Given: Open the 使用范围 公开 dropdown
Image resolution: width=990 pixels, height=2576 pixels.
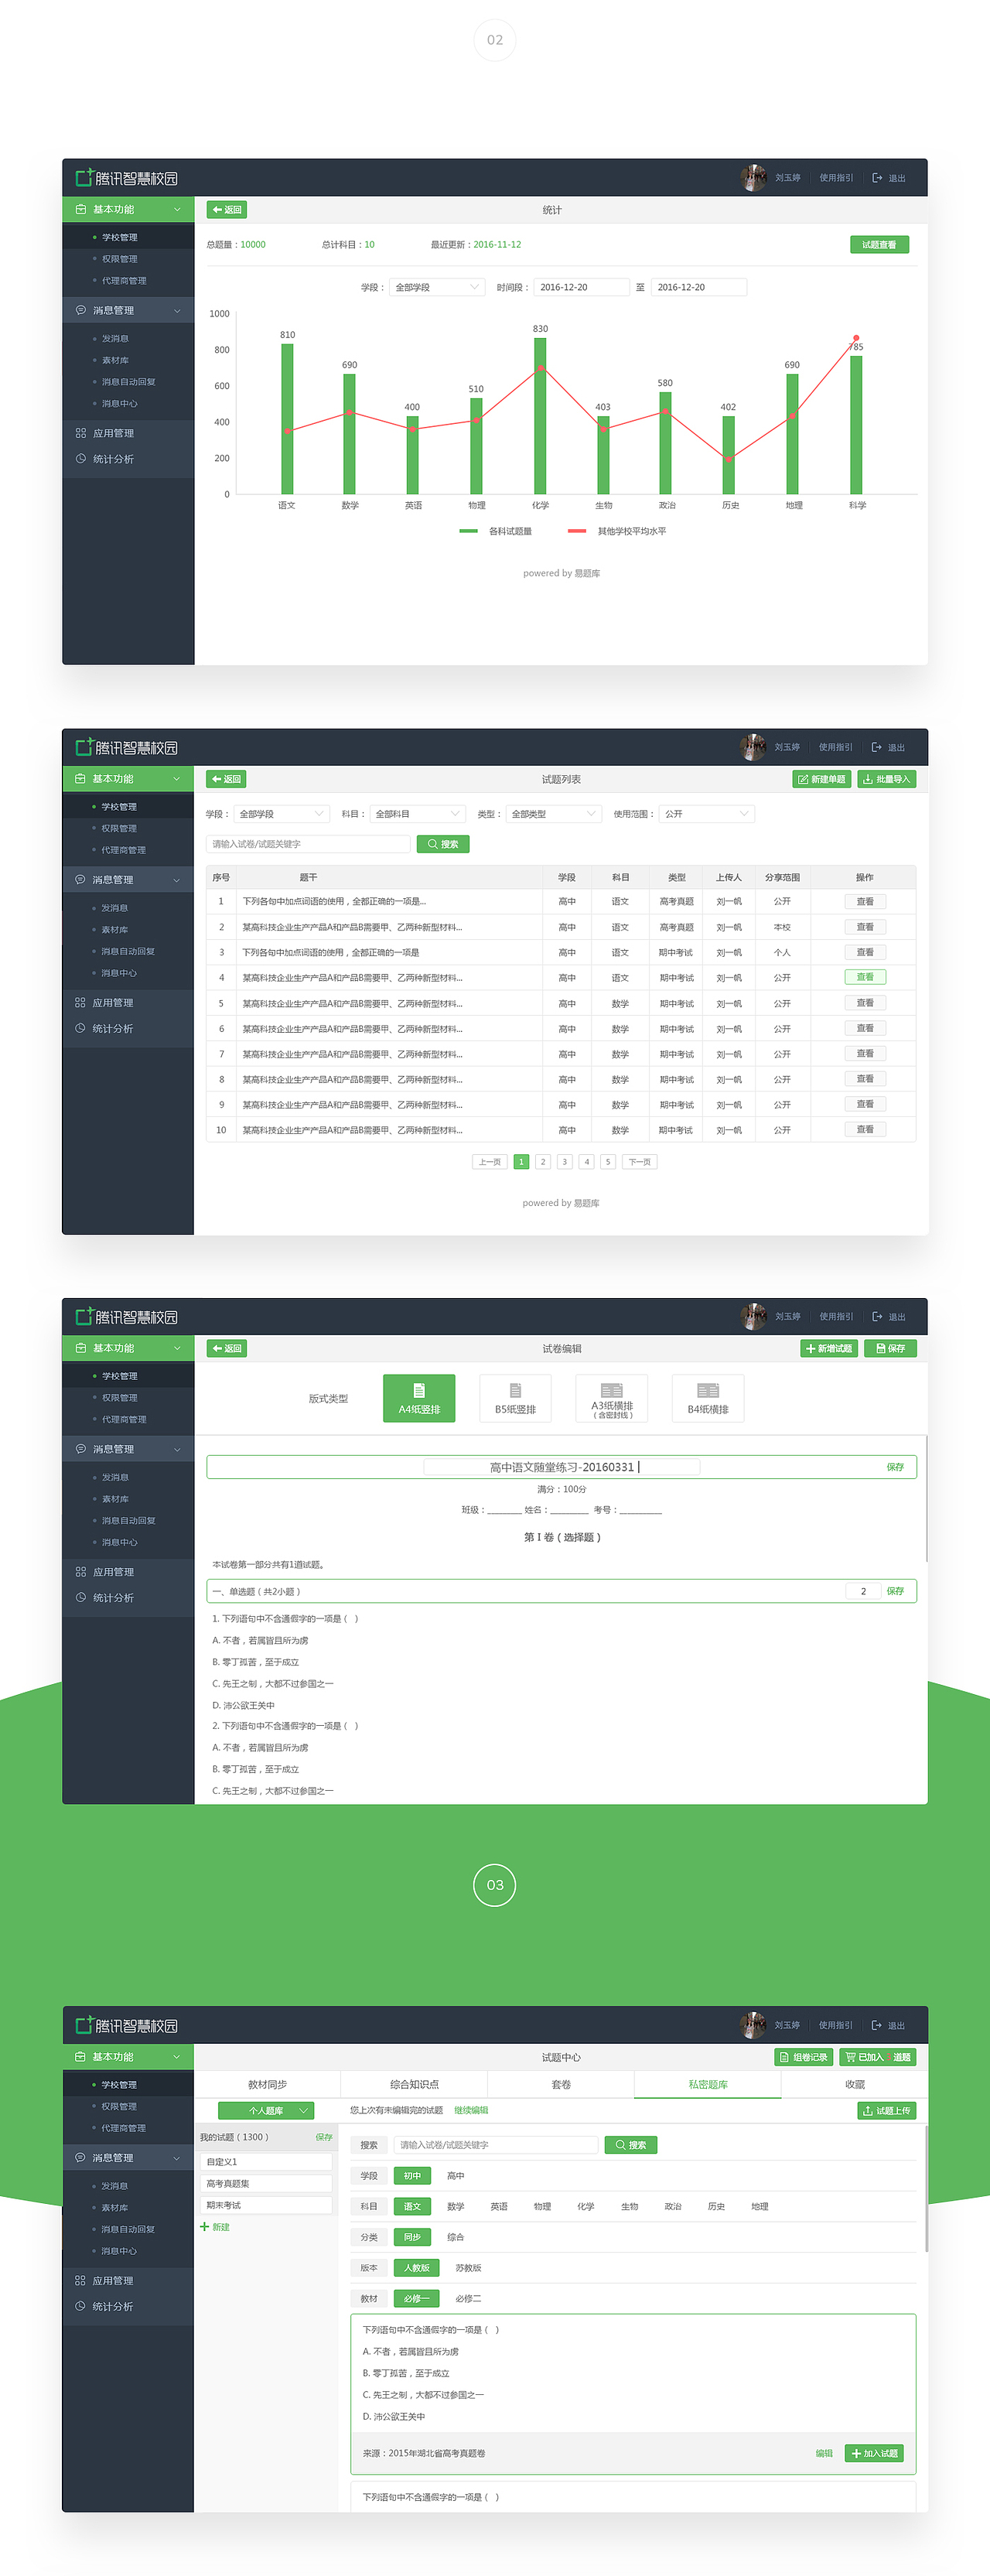Looking at the screenshot, I should 707,814.
